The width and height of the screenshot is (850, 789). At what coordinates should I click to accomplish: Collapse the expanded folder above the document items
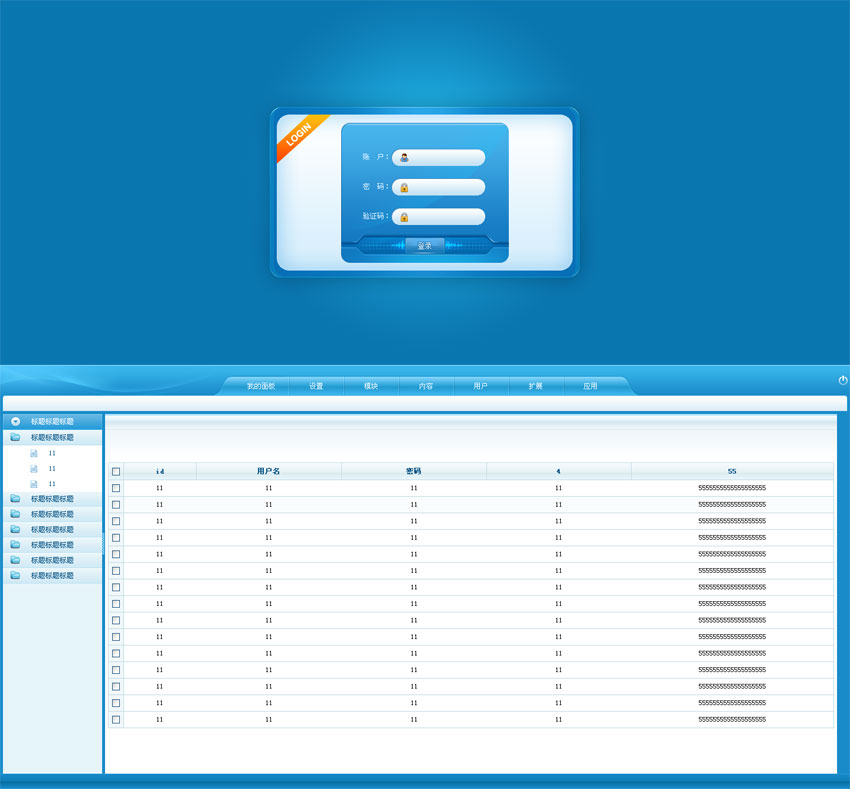pyautogui.click(x=15, y=438)
